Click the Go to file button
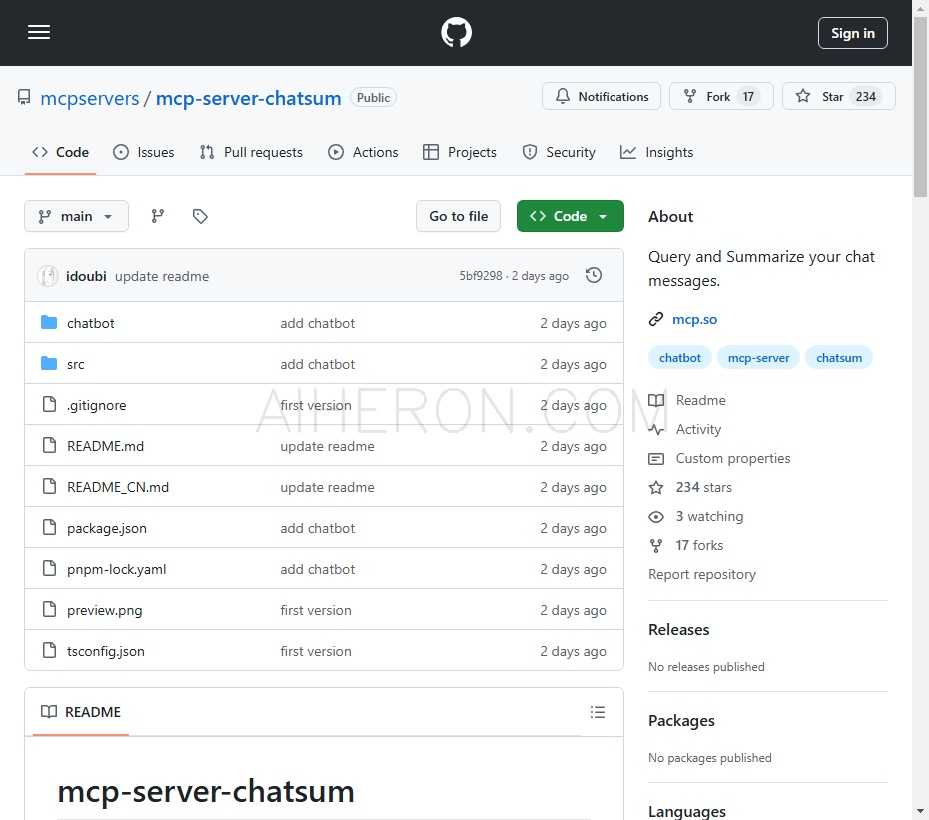 click(458, 216)
